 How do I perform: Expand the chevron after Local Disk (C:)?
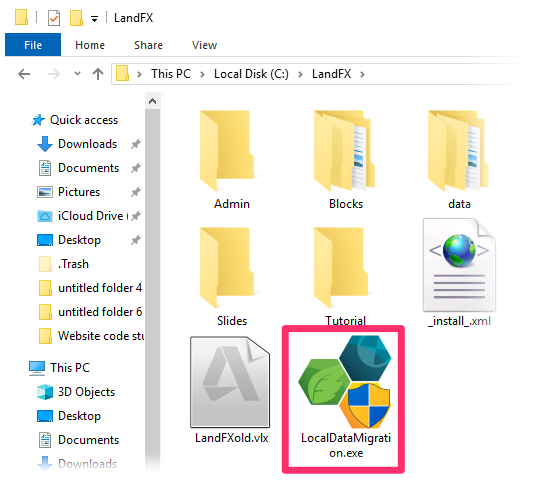[x=300, y=74]
